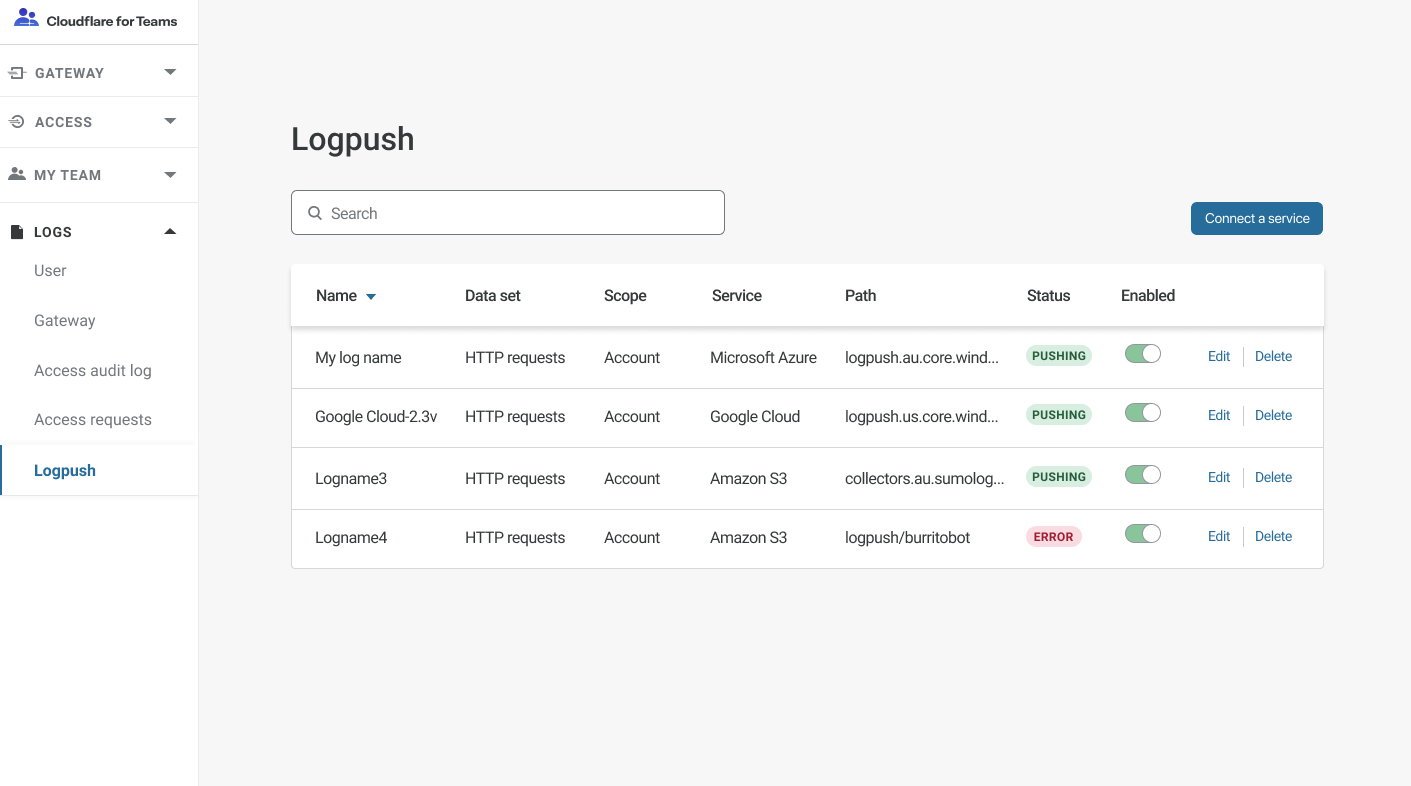Delete the Logname4 job
The width and height of the screenshot is (1411, 786).
[1273, 536]
